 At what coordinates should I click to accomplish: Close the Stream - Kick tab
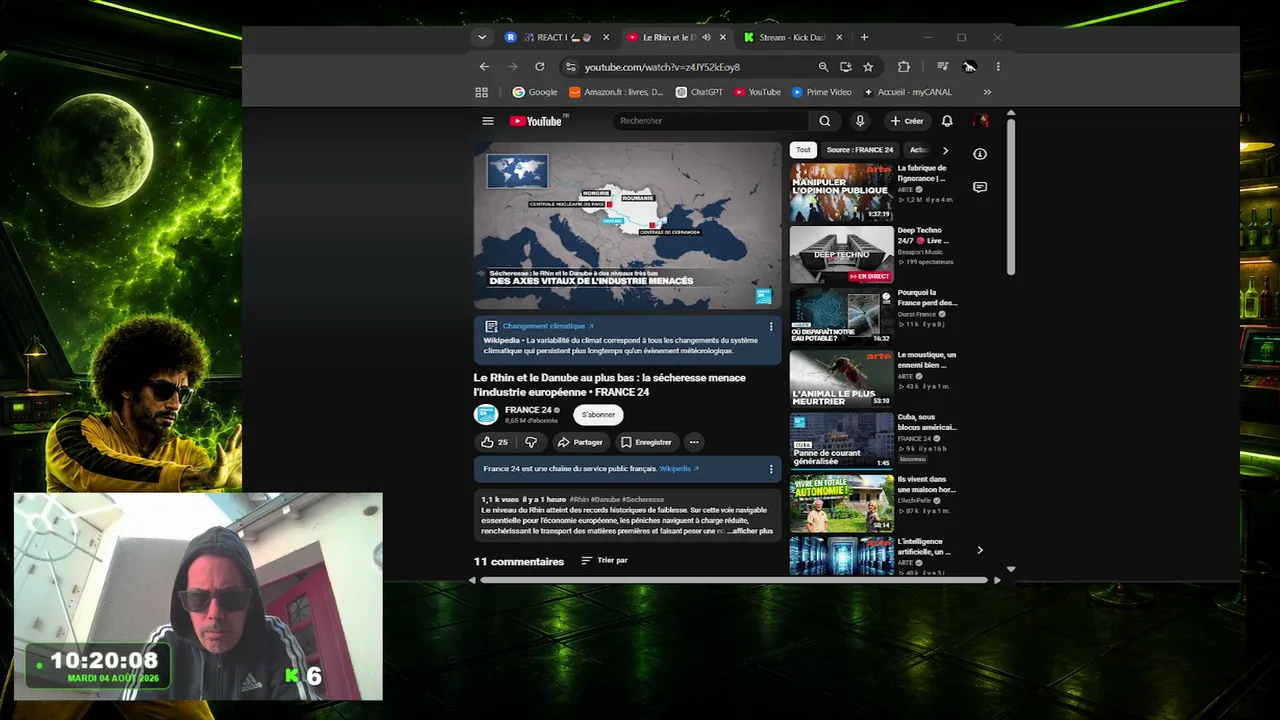[x=839, y=38]
